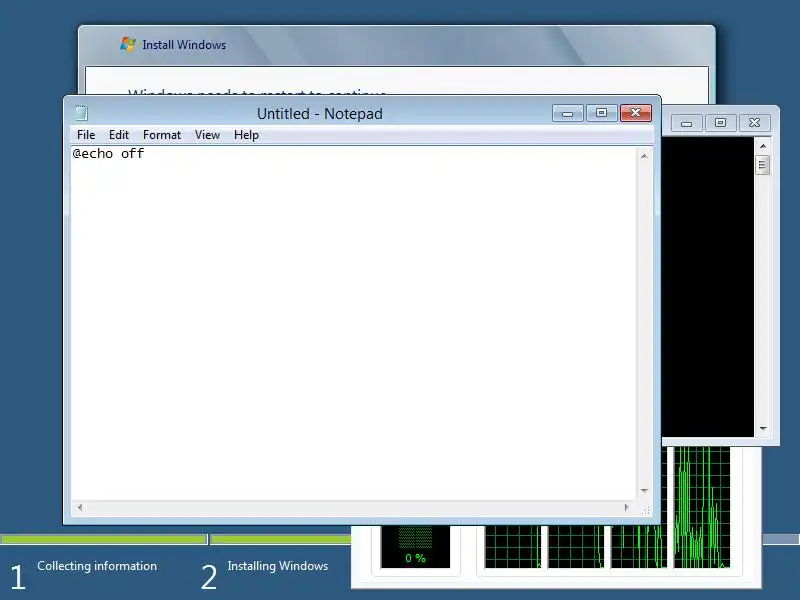Click the Notepad window resize grip
This screenshot has width=800, height=600.
(645, 510)
